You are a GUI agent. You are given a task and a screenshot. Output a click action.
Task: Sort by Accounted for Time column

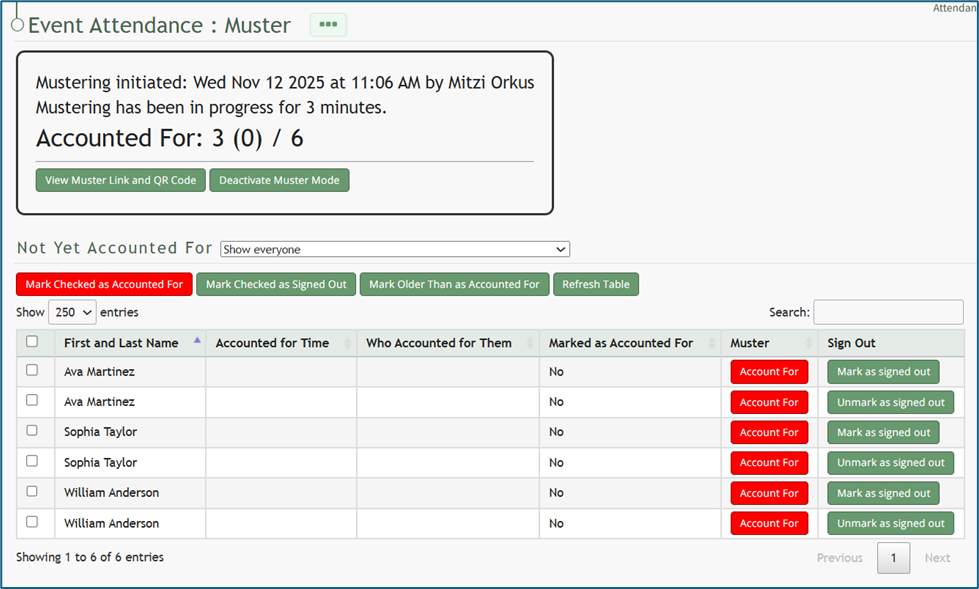(x=272, y=343)
